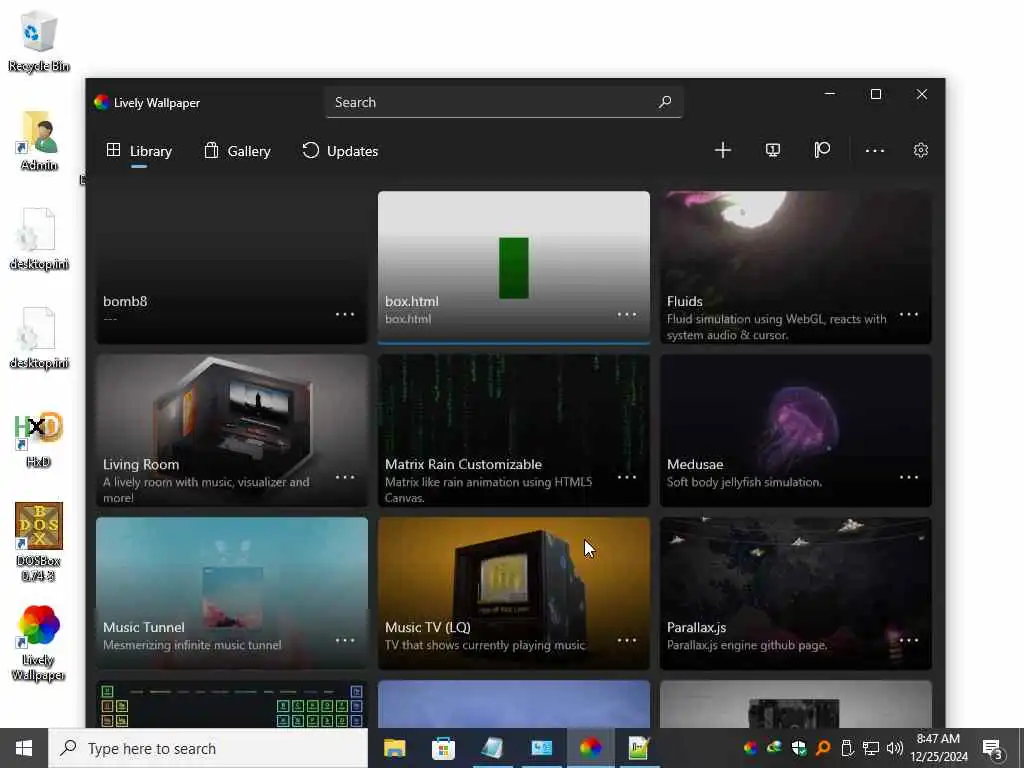The width and height of the screenshot is (1024, 768).
Task: Open the notification center icon
Action: [x=993, y=748]
